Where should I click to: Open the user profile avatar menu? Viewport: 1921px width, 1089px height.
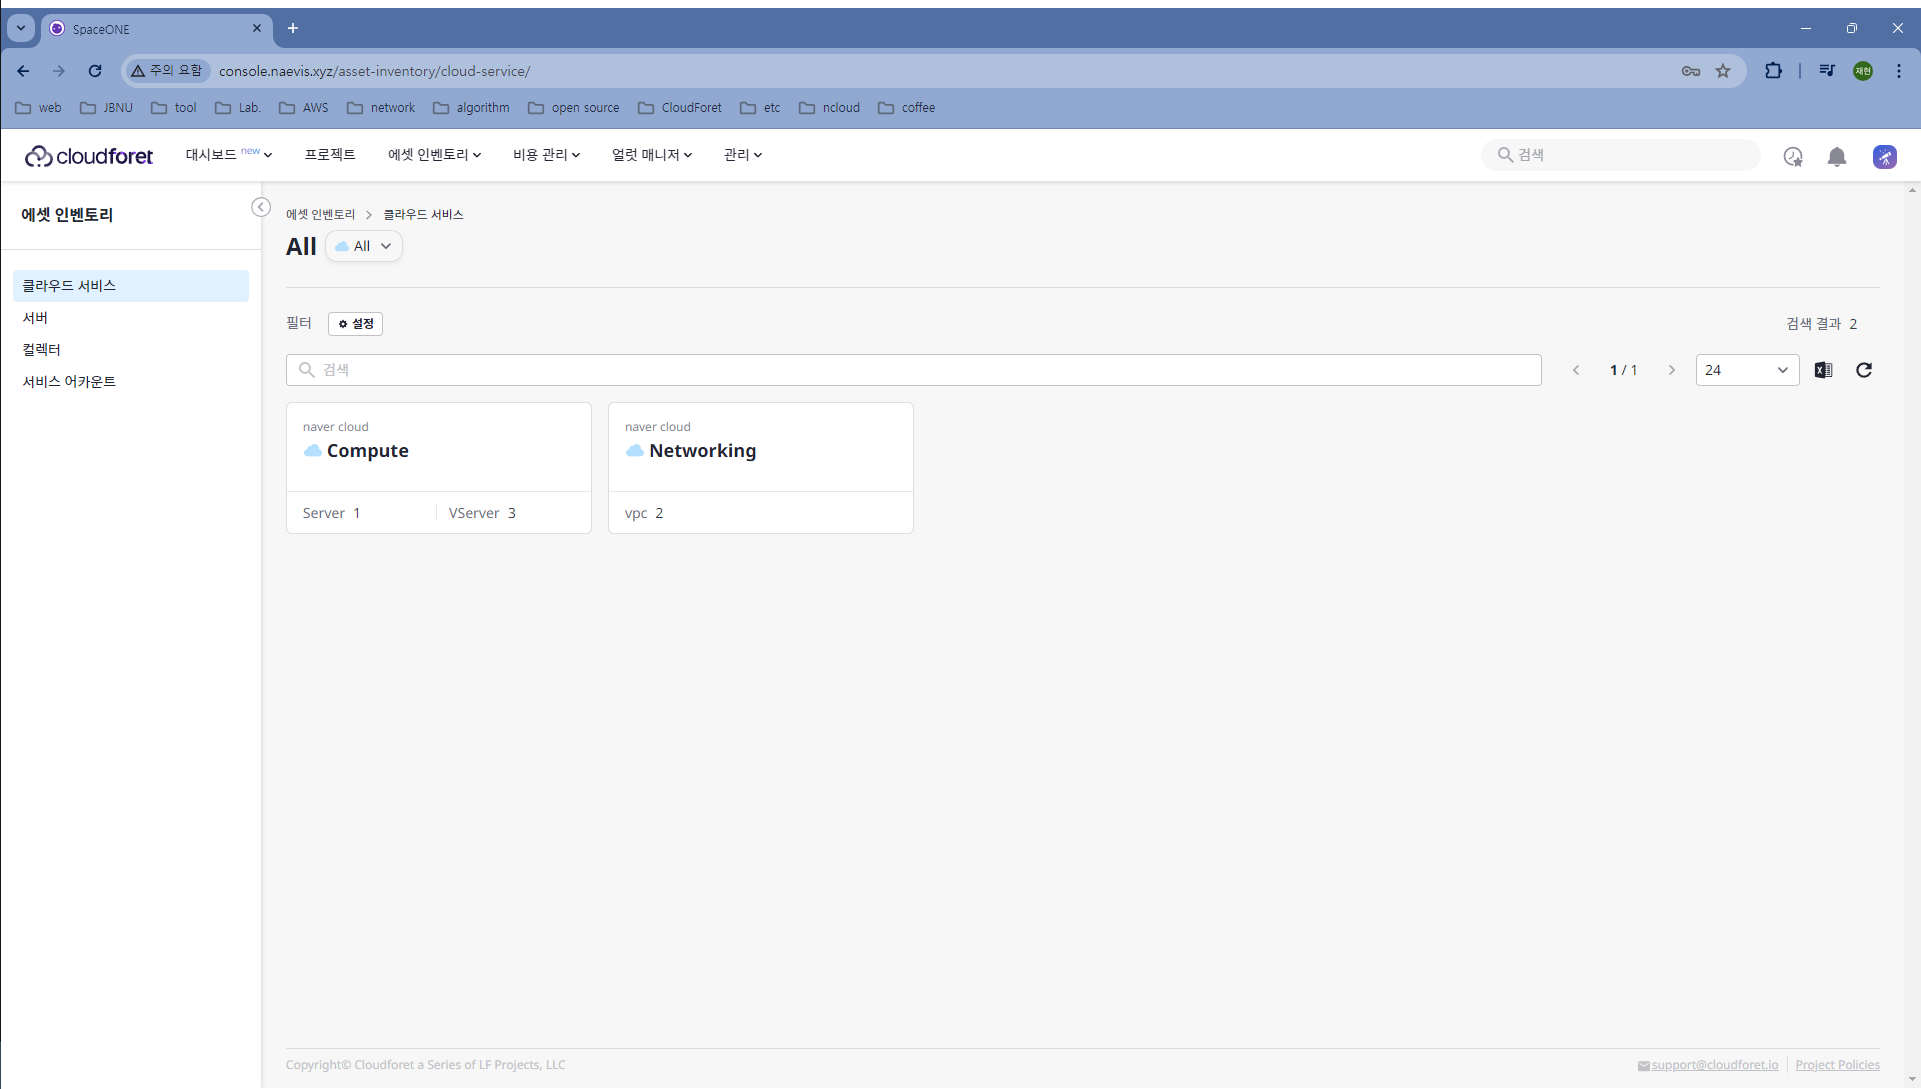(x=1885, y=157)
